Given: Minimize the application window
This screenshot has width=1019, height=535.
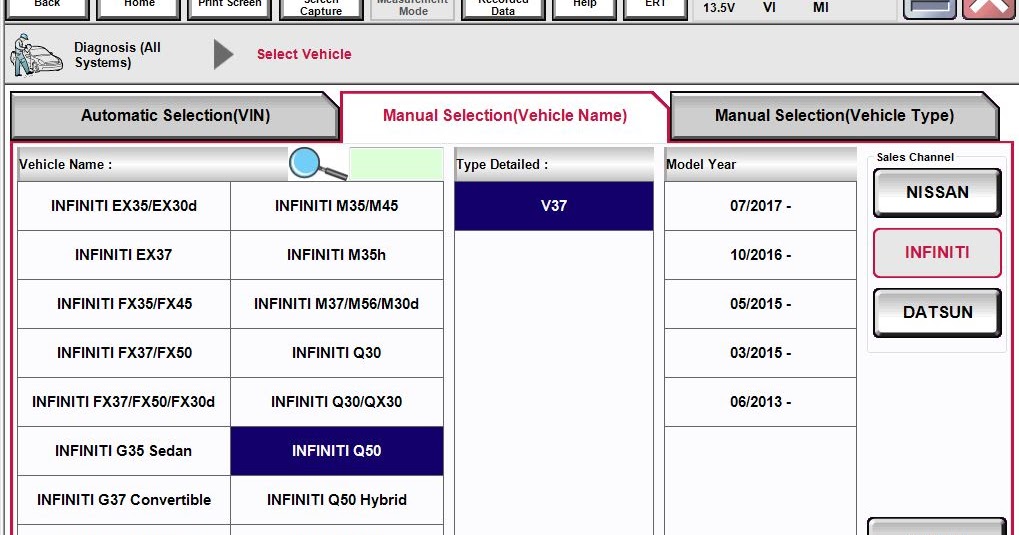Looking at the screenshot, I should (x=929, y=8).
